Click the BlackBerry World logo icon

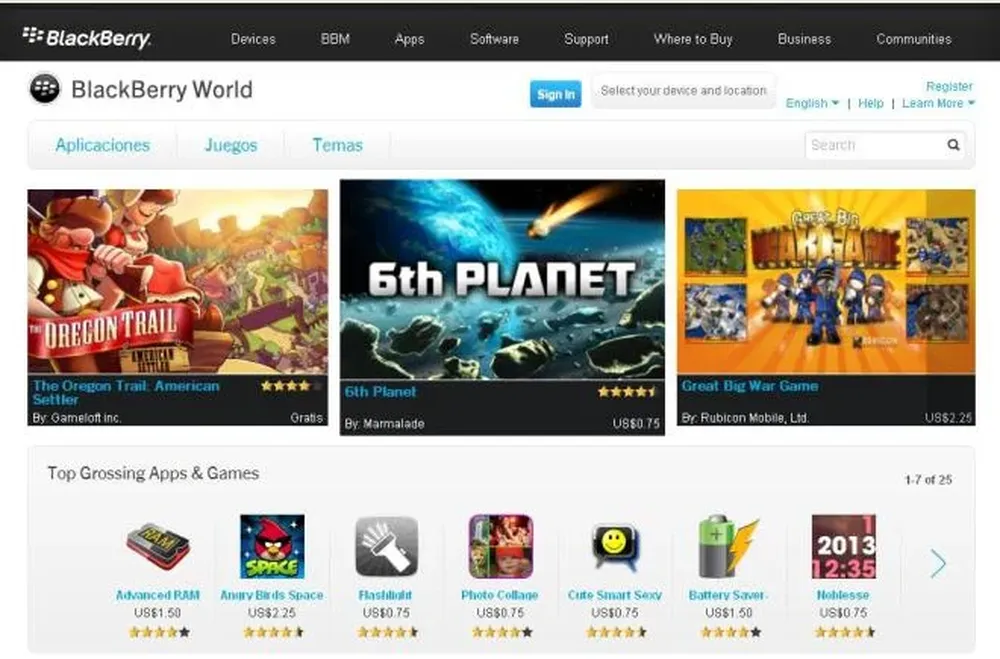click(45, 89)
